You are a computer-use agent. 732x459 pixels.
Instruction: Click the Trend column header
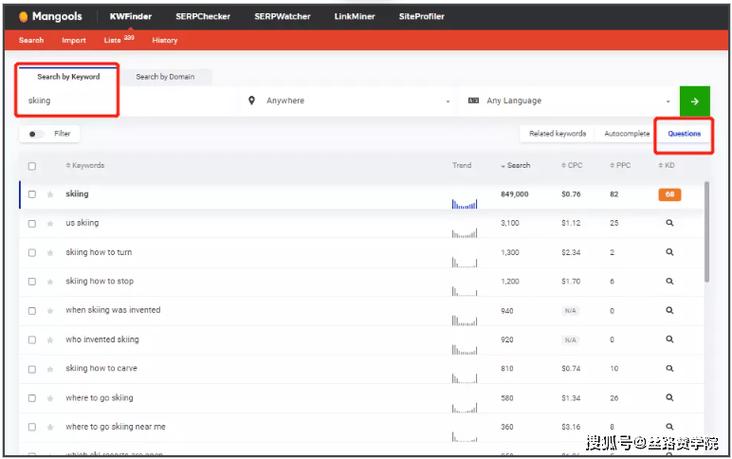coord(462,165)
